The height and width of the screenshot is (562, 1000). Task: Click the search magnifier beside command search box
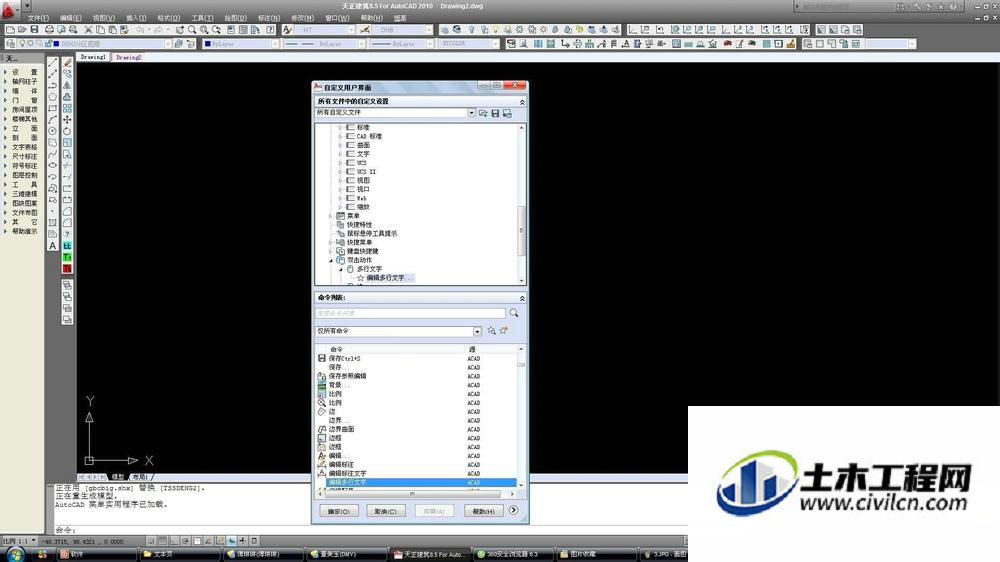[514, 313]
